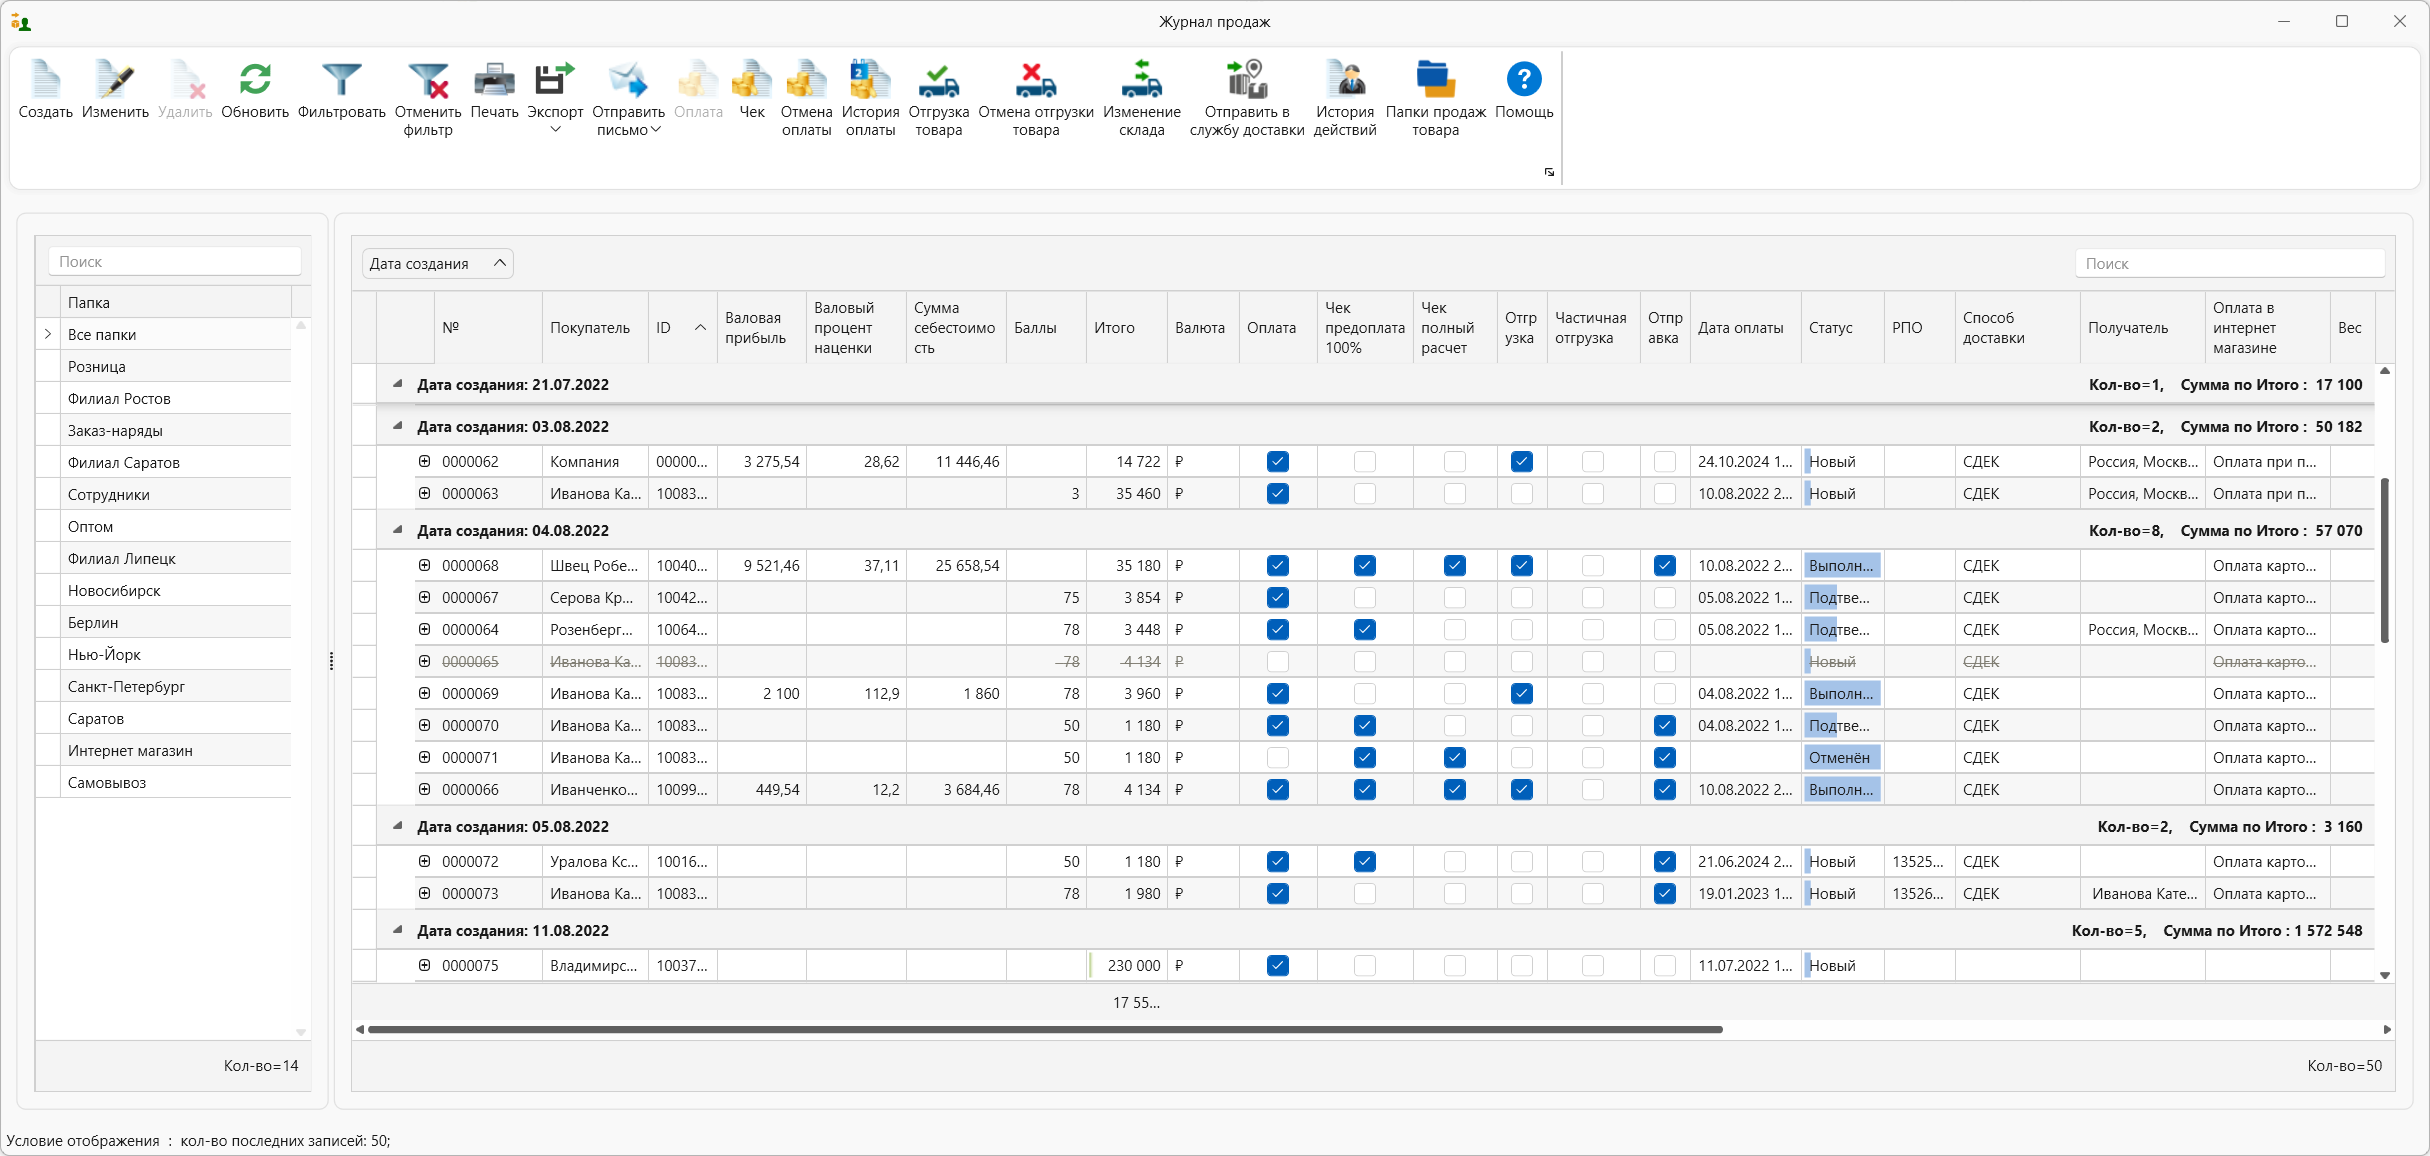Screen dimensions: 2430x1156
Task: Click the Обновить refresh icon
Action: click(255, 80)
